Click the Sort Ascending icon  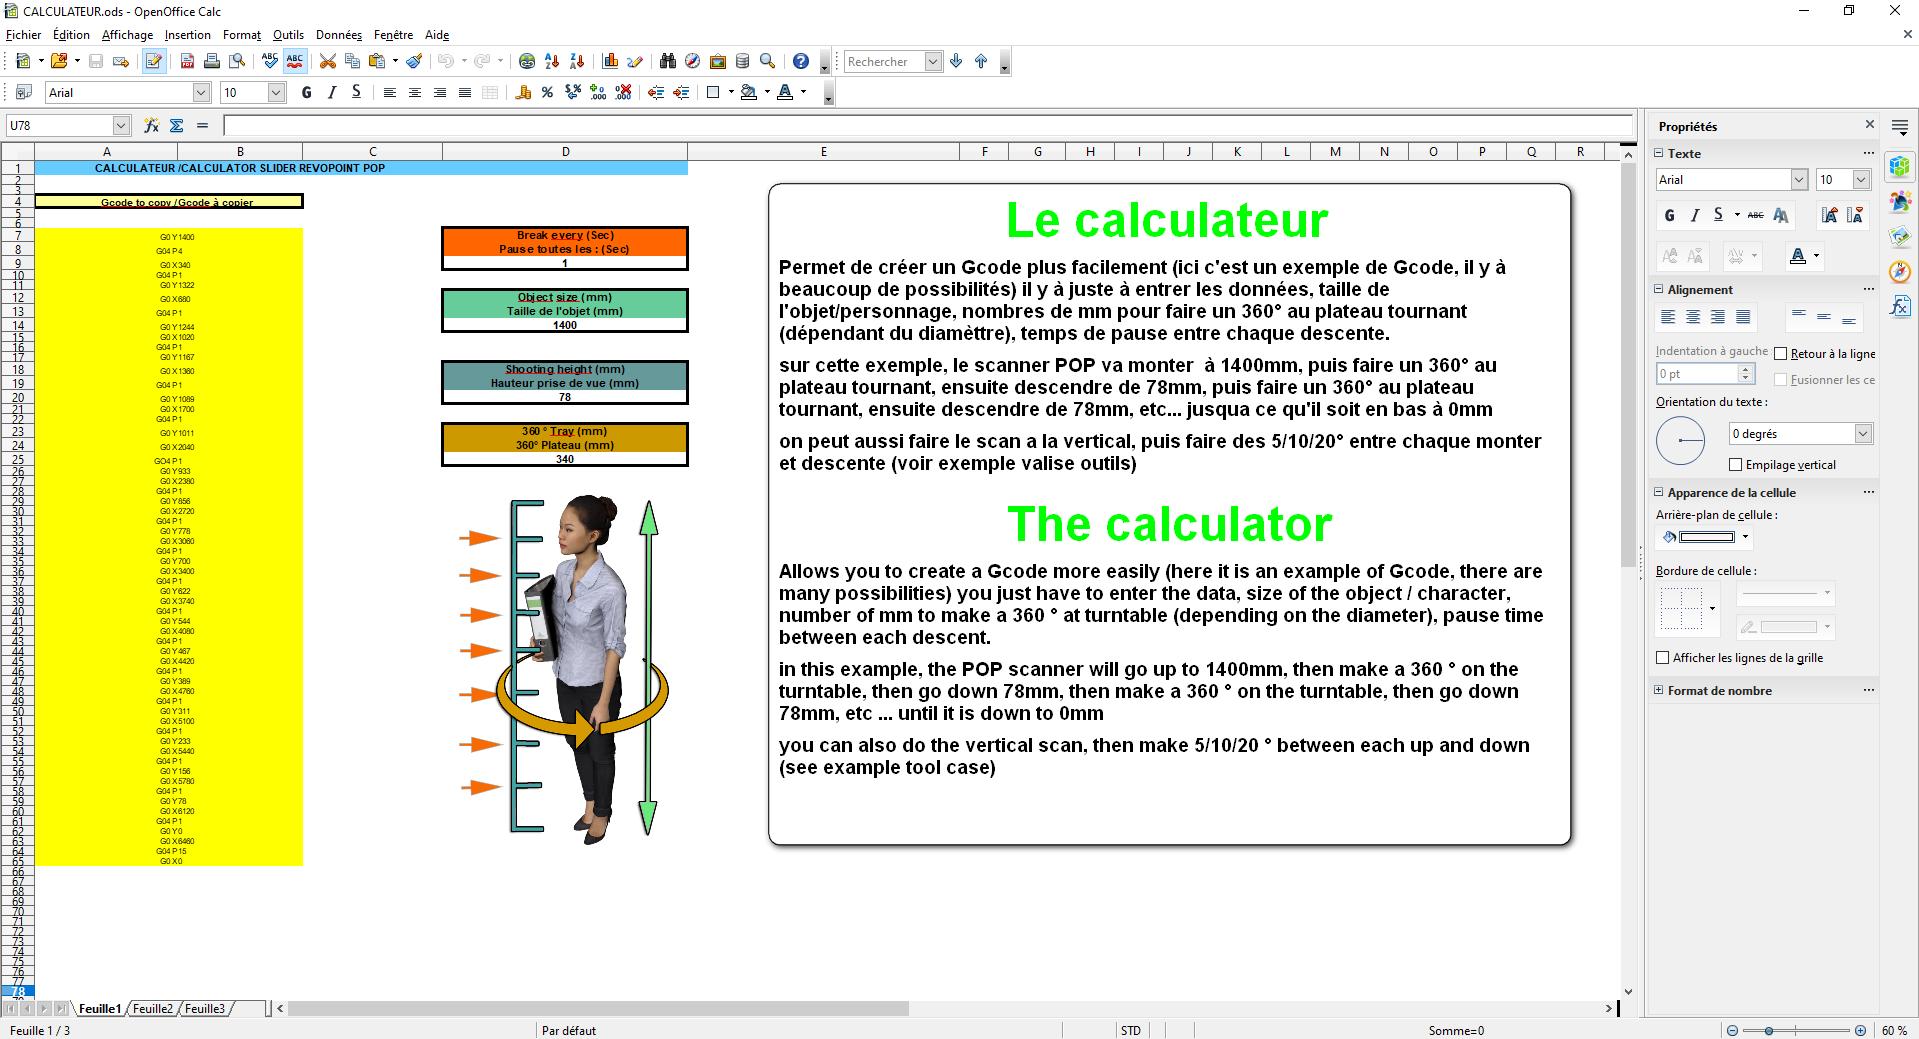[x=552, y=61]
